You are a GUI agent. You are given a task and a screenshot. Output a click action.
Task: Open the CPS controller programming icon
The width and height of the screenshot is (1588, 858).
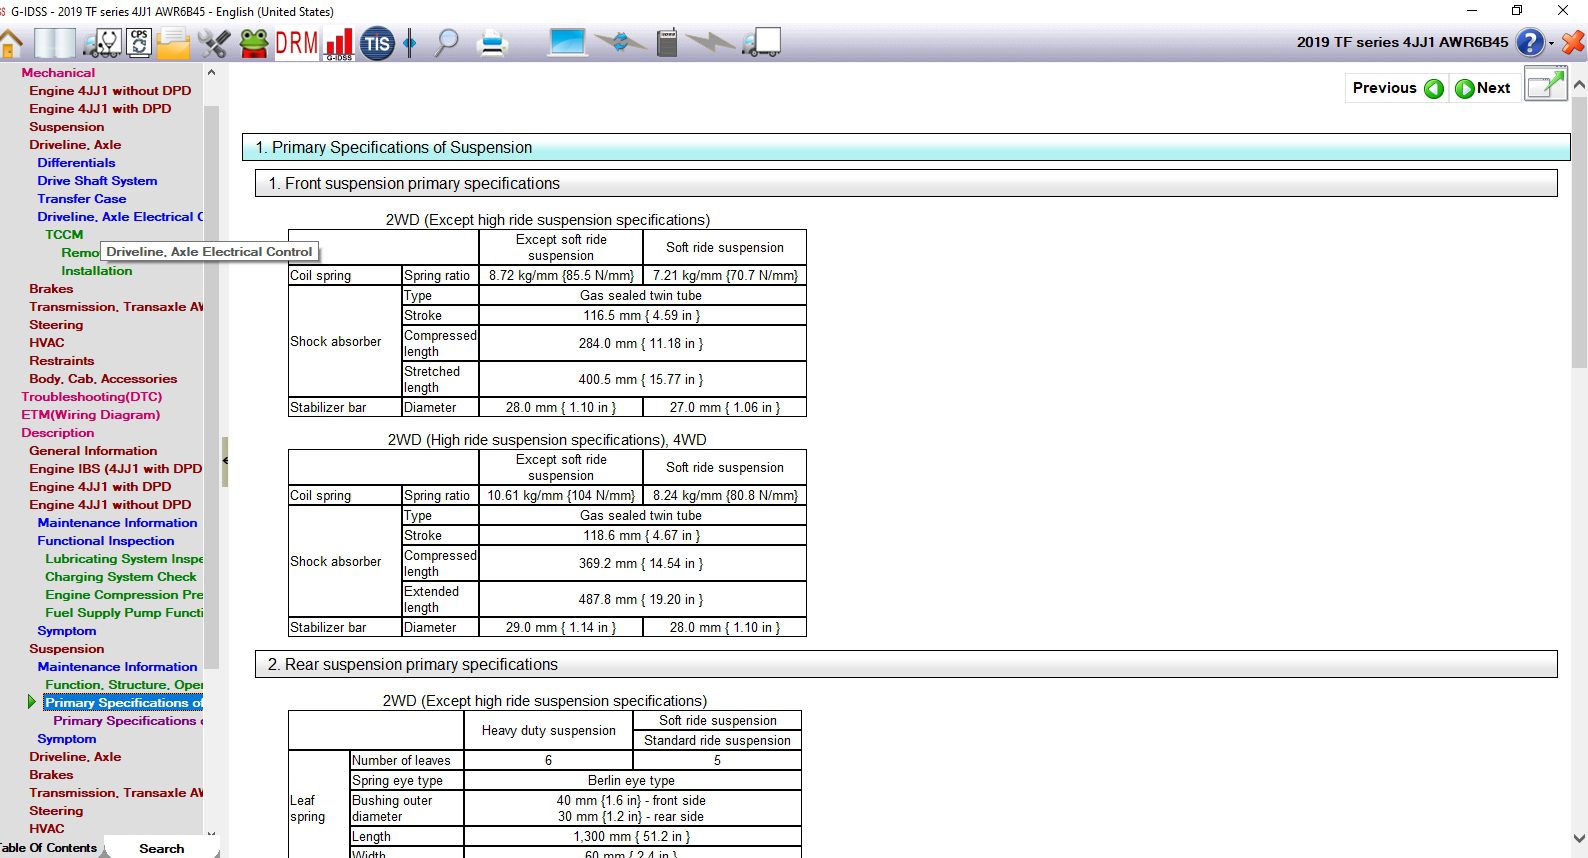[139, 42]
